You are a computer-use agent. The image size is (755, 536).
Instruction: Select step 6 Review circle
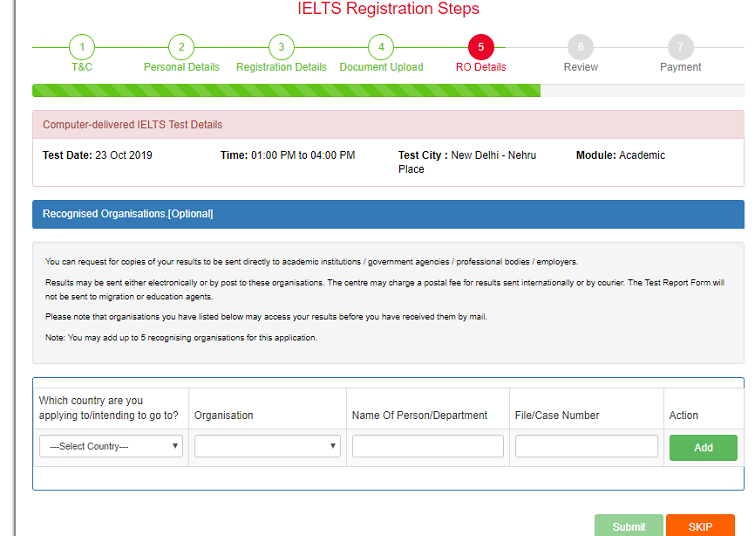tap(580, 47)
